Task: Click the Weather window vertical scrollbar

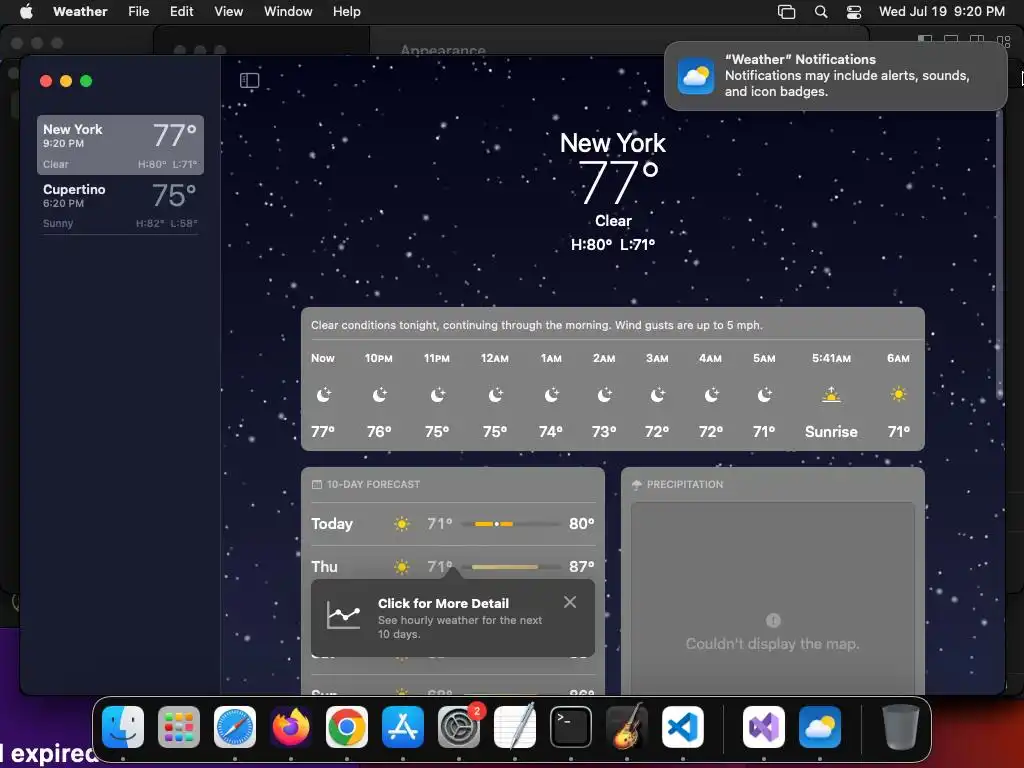Action: [x=1000, y=255]
